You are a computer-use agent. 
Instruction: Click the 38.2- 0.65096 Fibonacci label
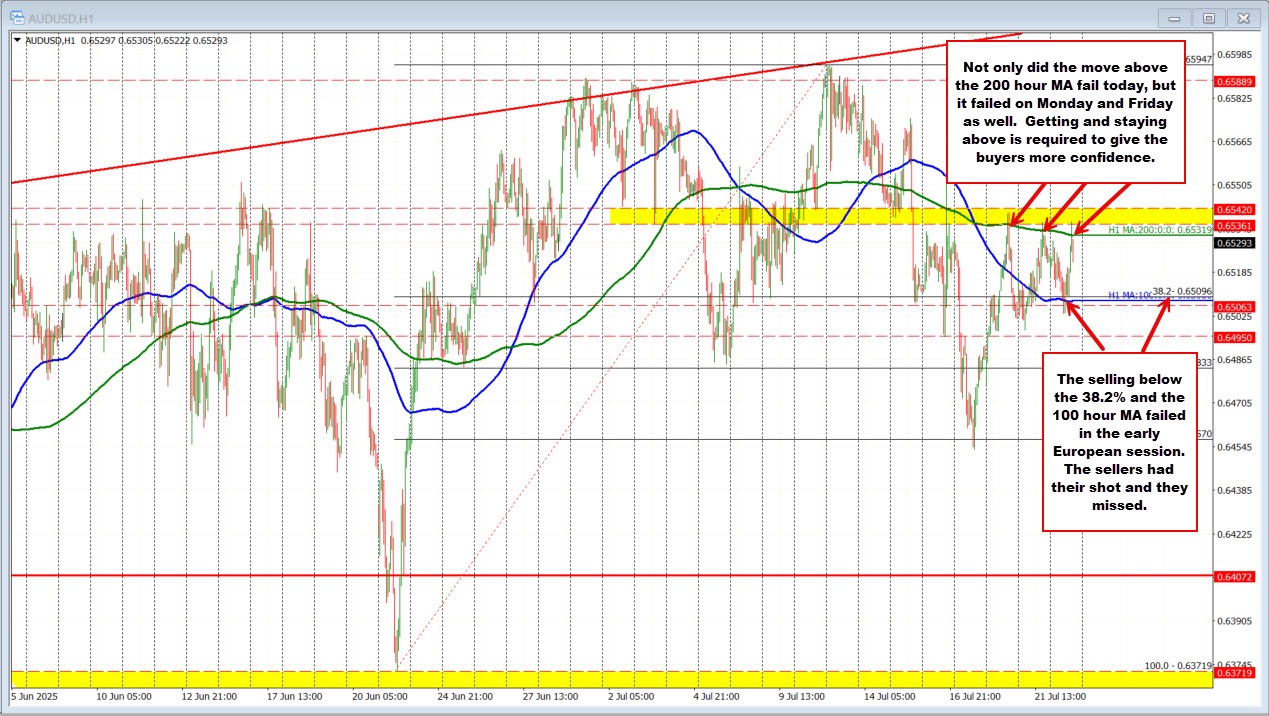1182,291
